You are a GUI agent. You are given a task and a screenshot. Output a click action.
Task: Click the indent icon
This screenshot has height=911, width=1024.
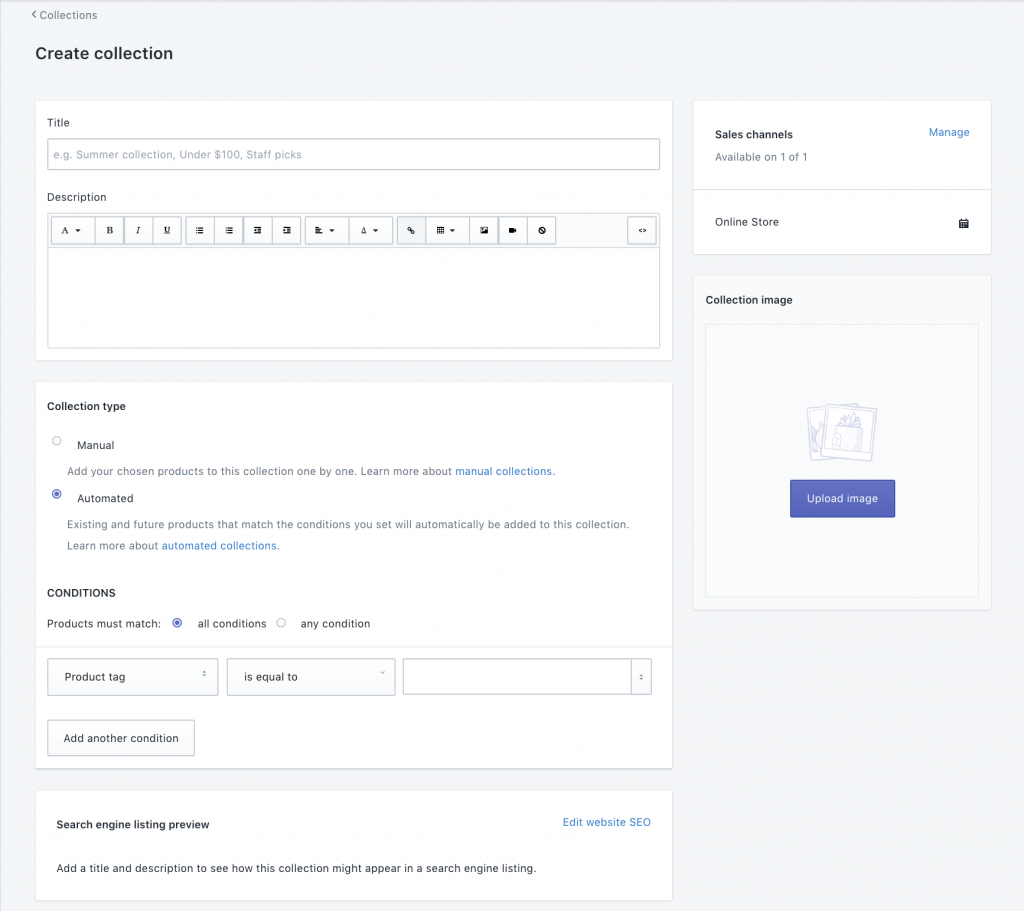pyautogui.click(x=286, y=231)
